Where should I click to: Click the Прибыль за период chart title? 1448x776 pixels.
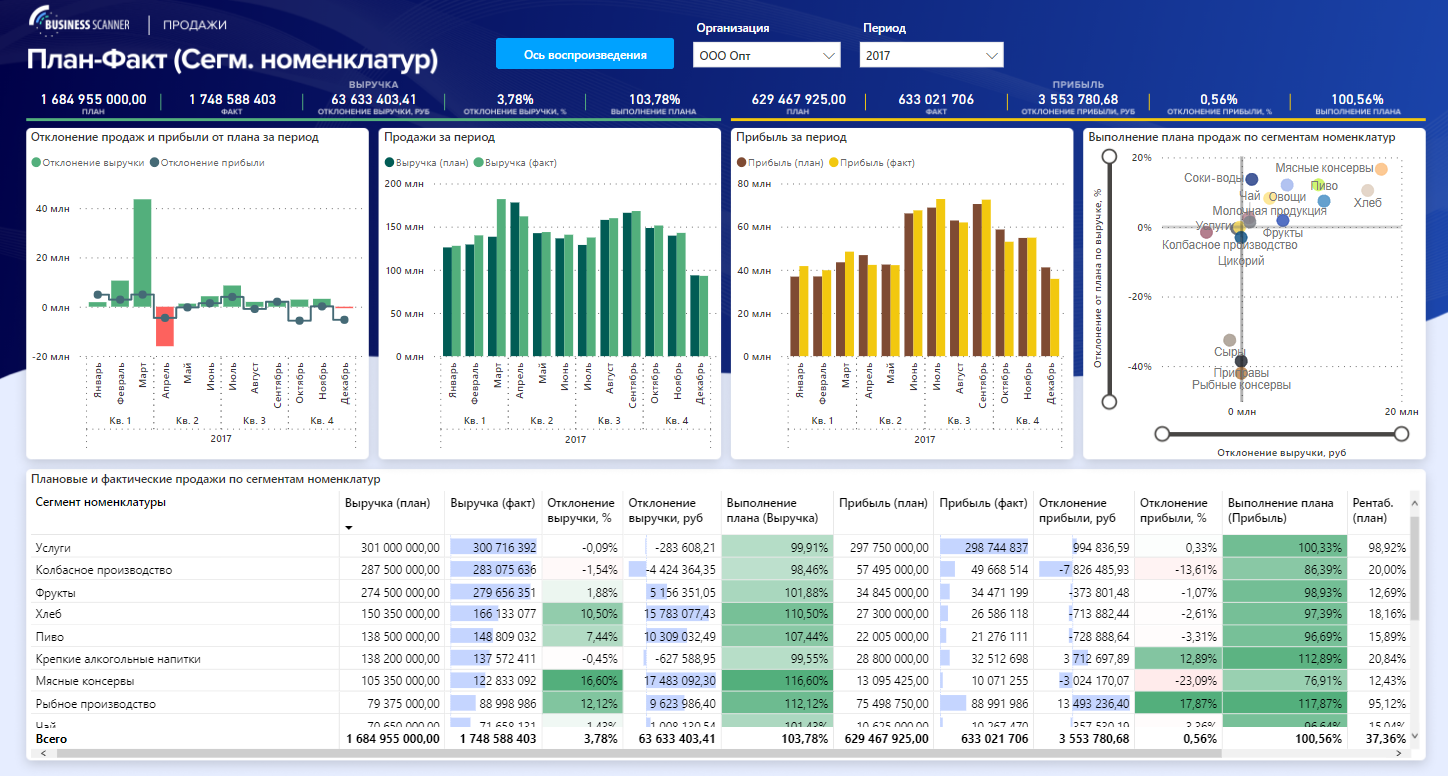click(x=791, y=137)
